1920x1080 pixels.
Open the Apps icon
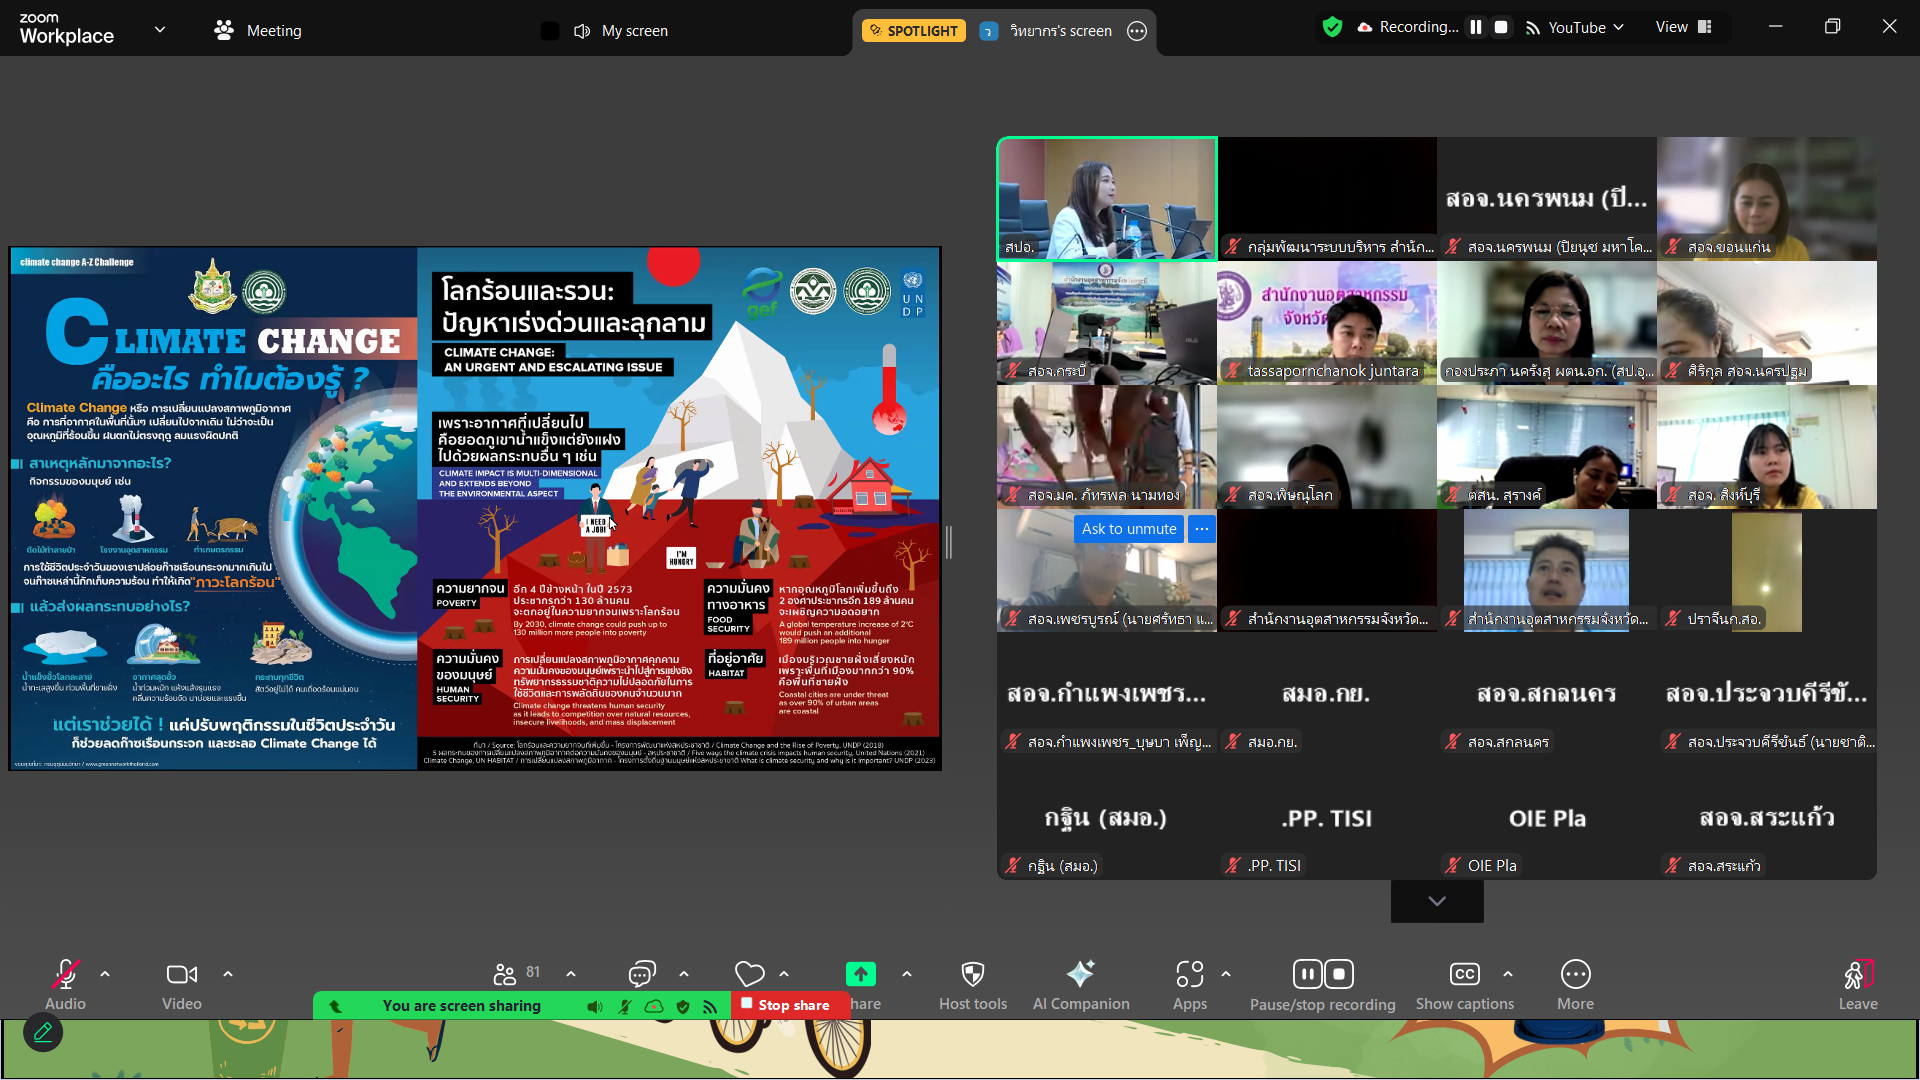point(1189,975)
